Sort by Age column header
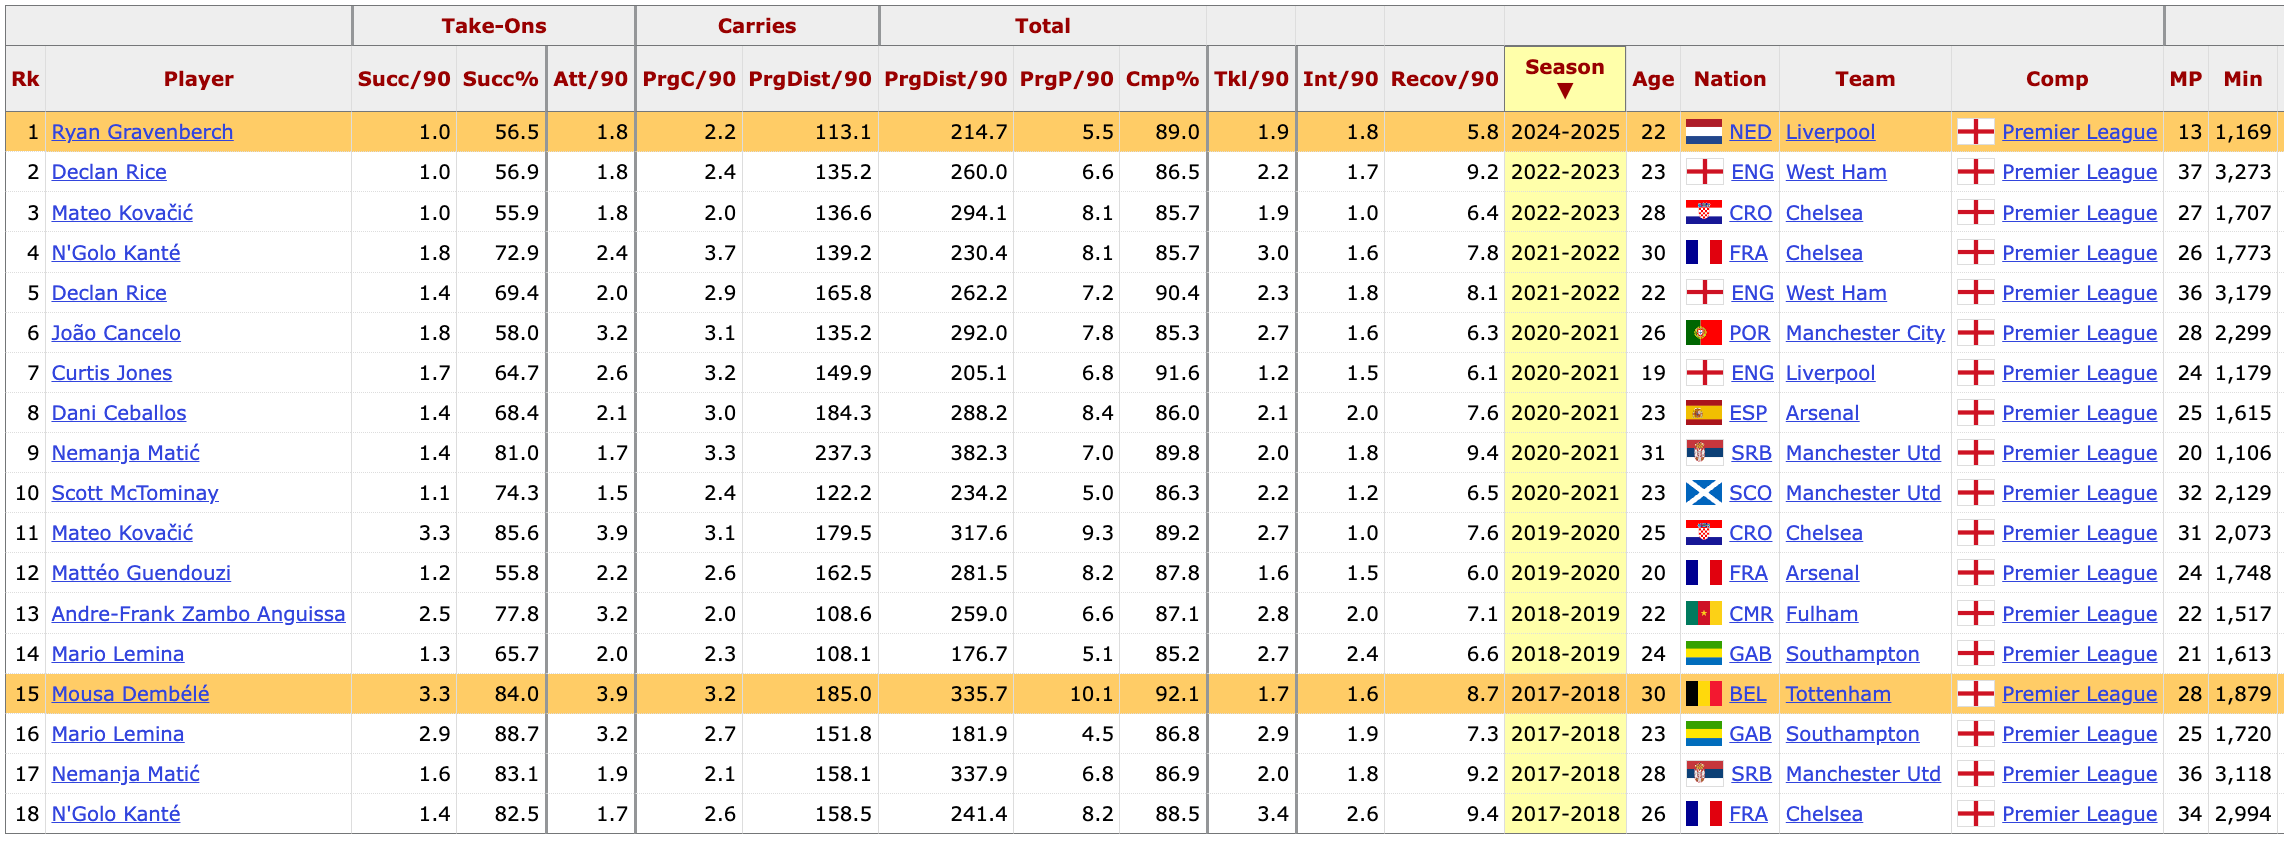Screen dimensions: 2284x842 click(1653, 78)
